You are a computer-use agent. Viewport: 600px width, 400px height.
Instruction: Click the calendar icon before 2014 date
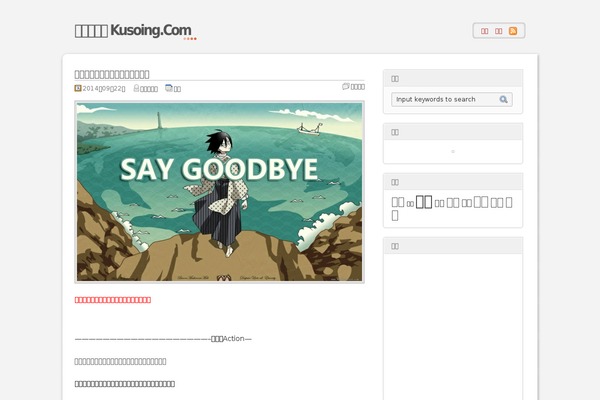[78, 88]
